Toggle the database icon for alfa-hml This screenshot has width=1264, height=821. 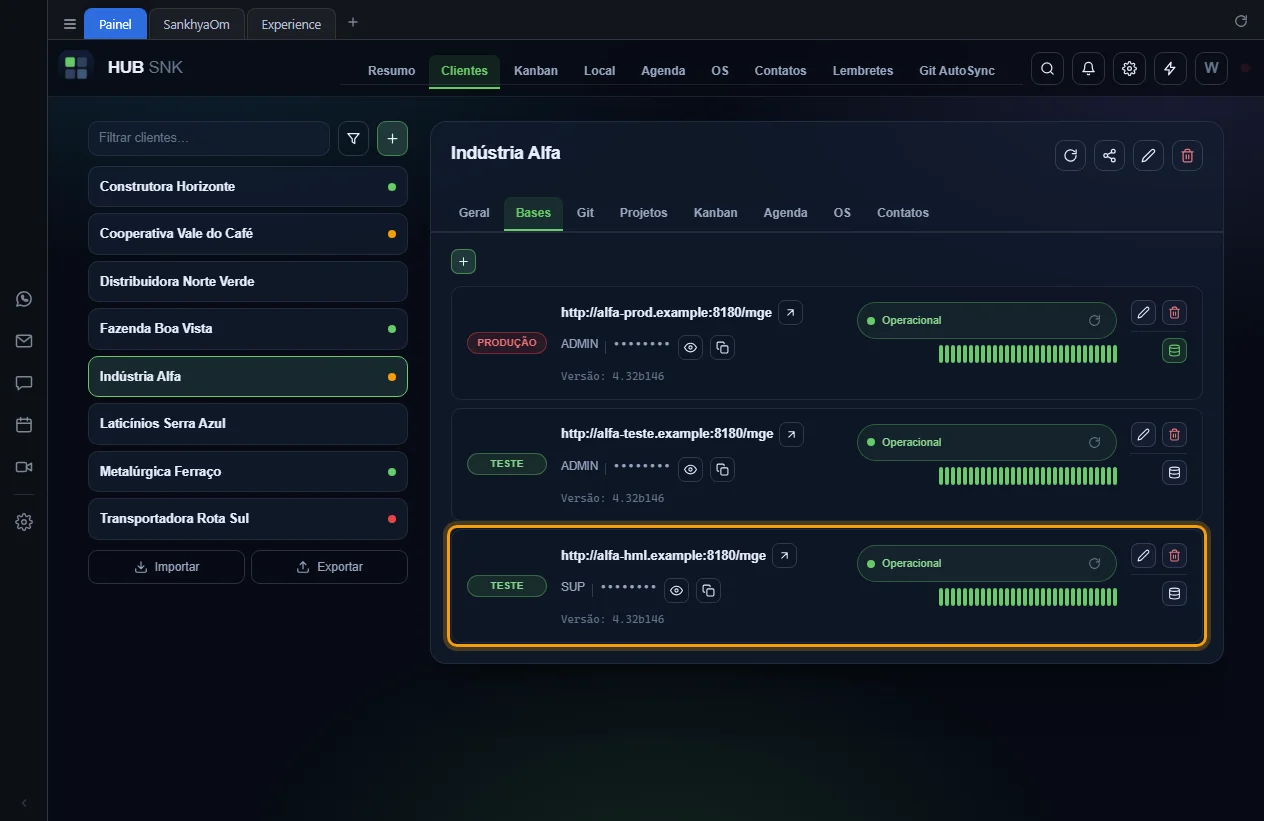tap(1175, 593)
